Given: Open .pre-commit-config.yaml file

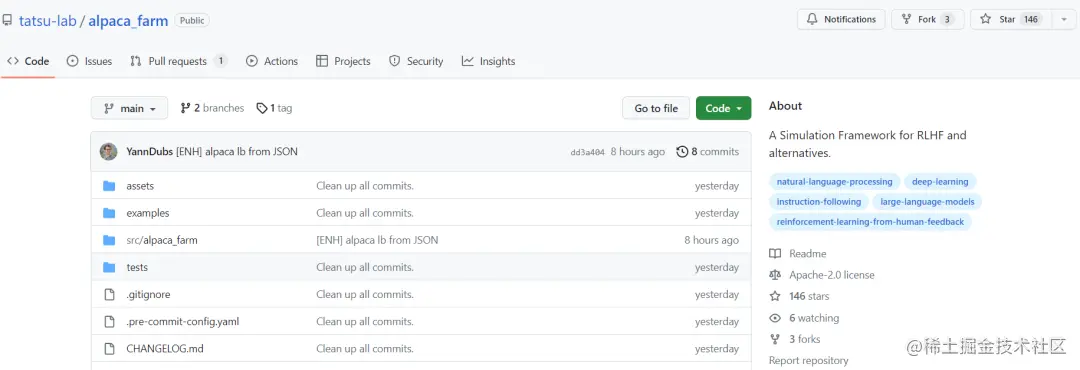Looking at the screenshot, I should click(183, 322).
